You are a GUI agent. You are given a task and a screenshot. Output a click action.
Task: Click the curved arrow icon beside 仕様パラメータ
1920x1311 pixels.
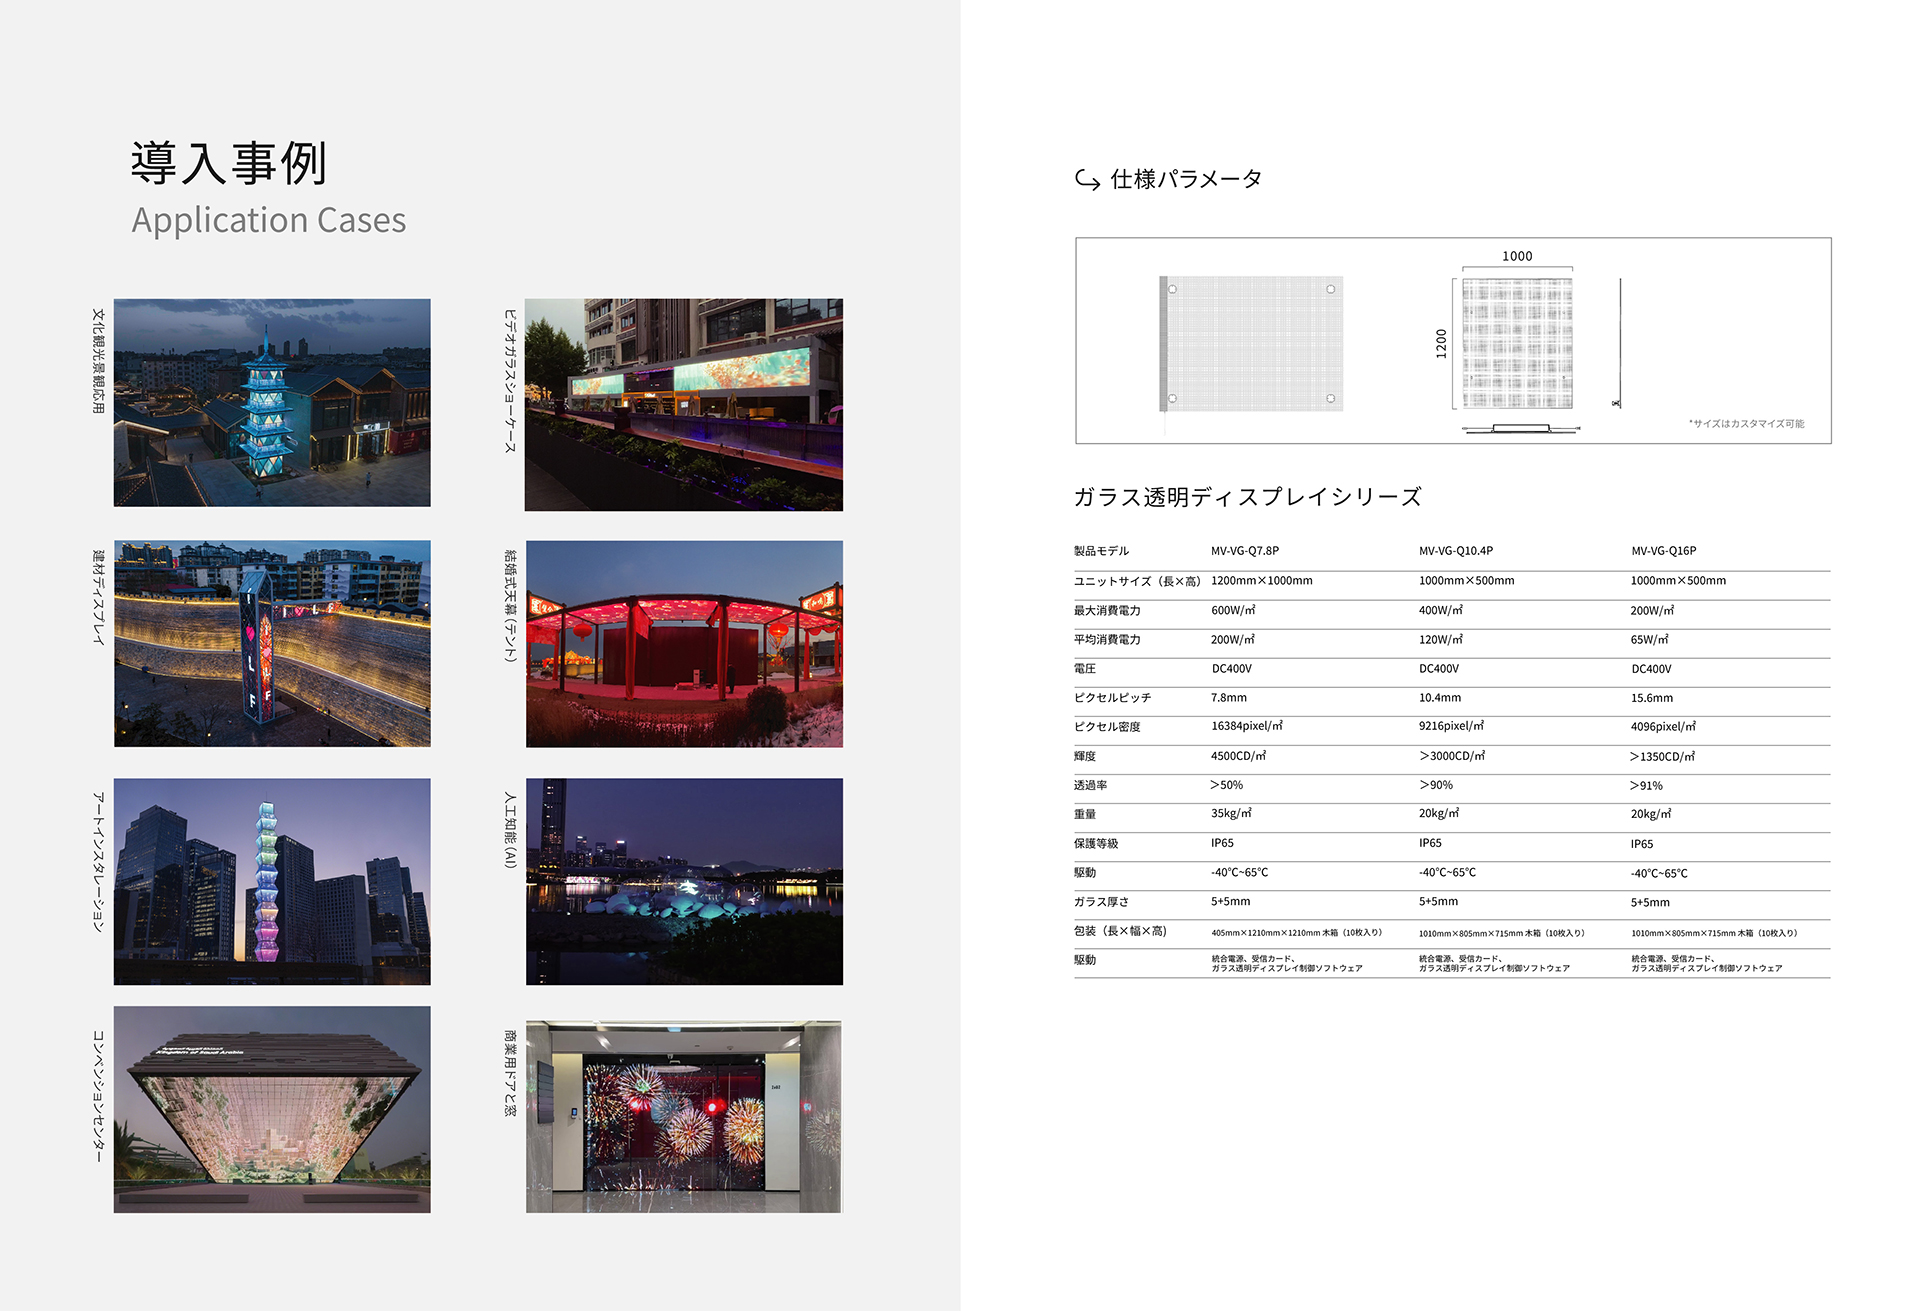[x=1087, y=180]
